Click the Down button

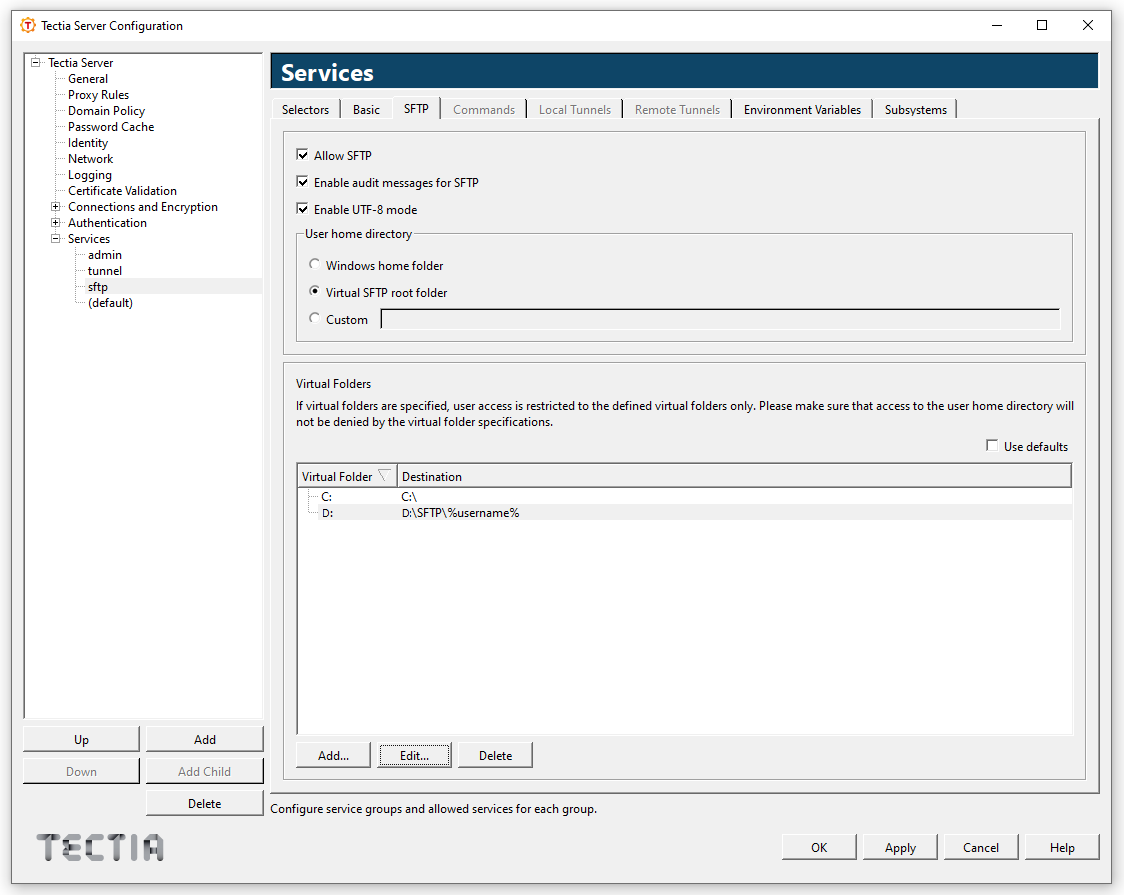tap(82, 772)
